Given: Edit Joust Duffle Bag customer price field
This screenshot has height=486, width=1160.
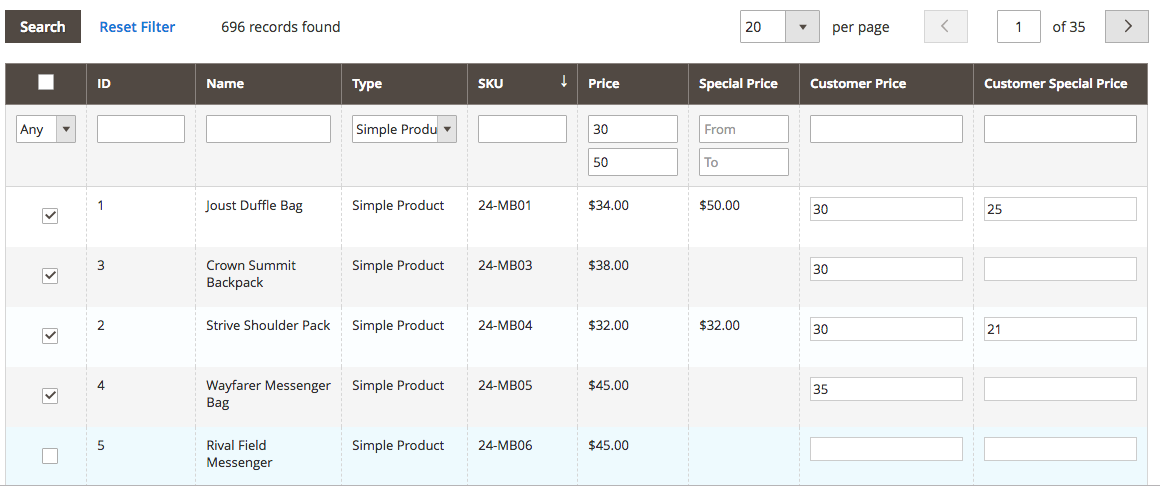Looking at the screenshot, I should [886, 209].
